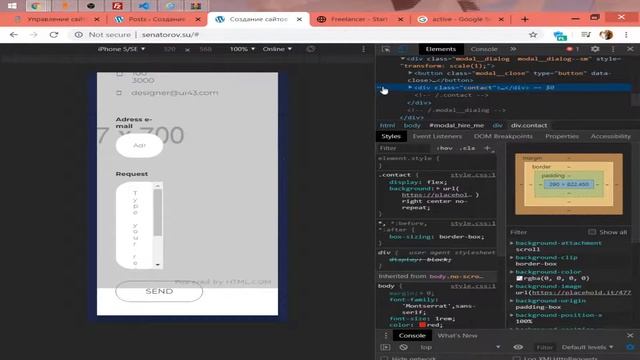
Task: Enable the Hide network checkbox
Action: click(384, 358)
